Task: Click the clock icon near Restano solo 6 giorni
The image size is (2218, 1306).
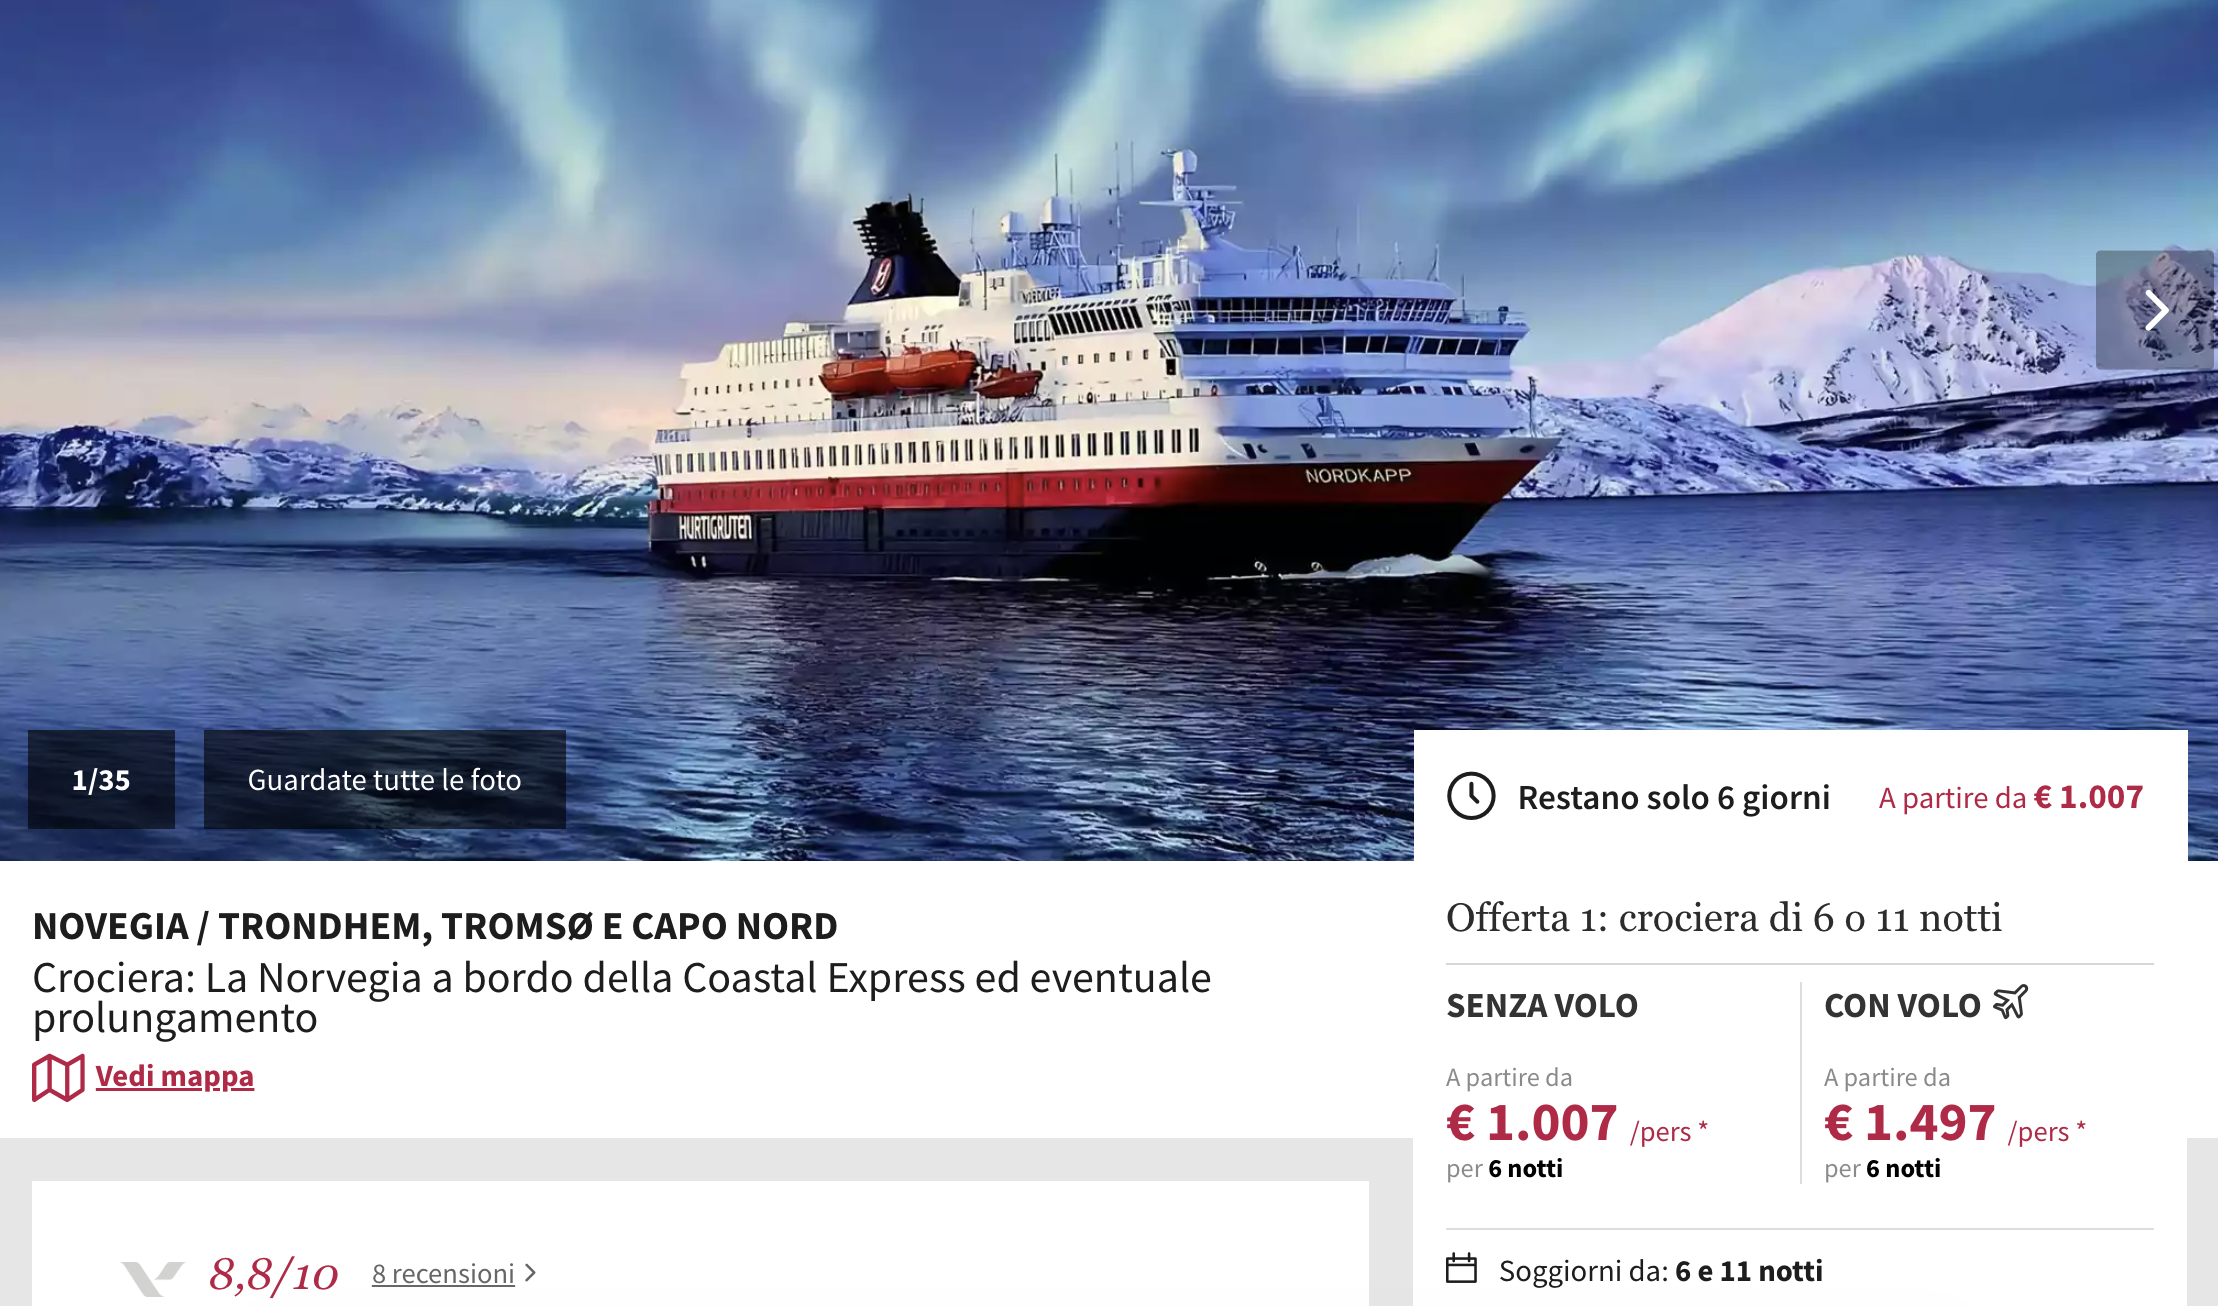Action: pos(1471,797)
